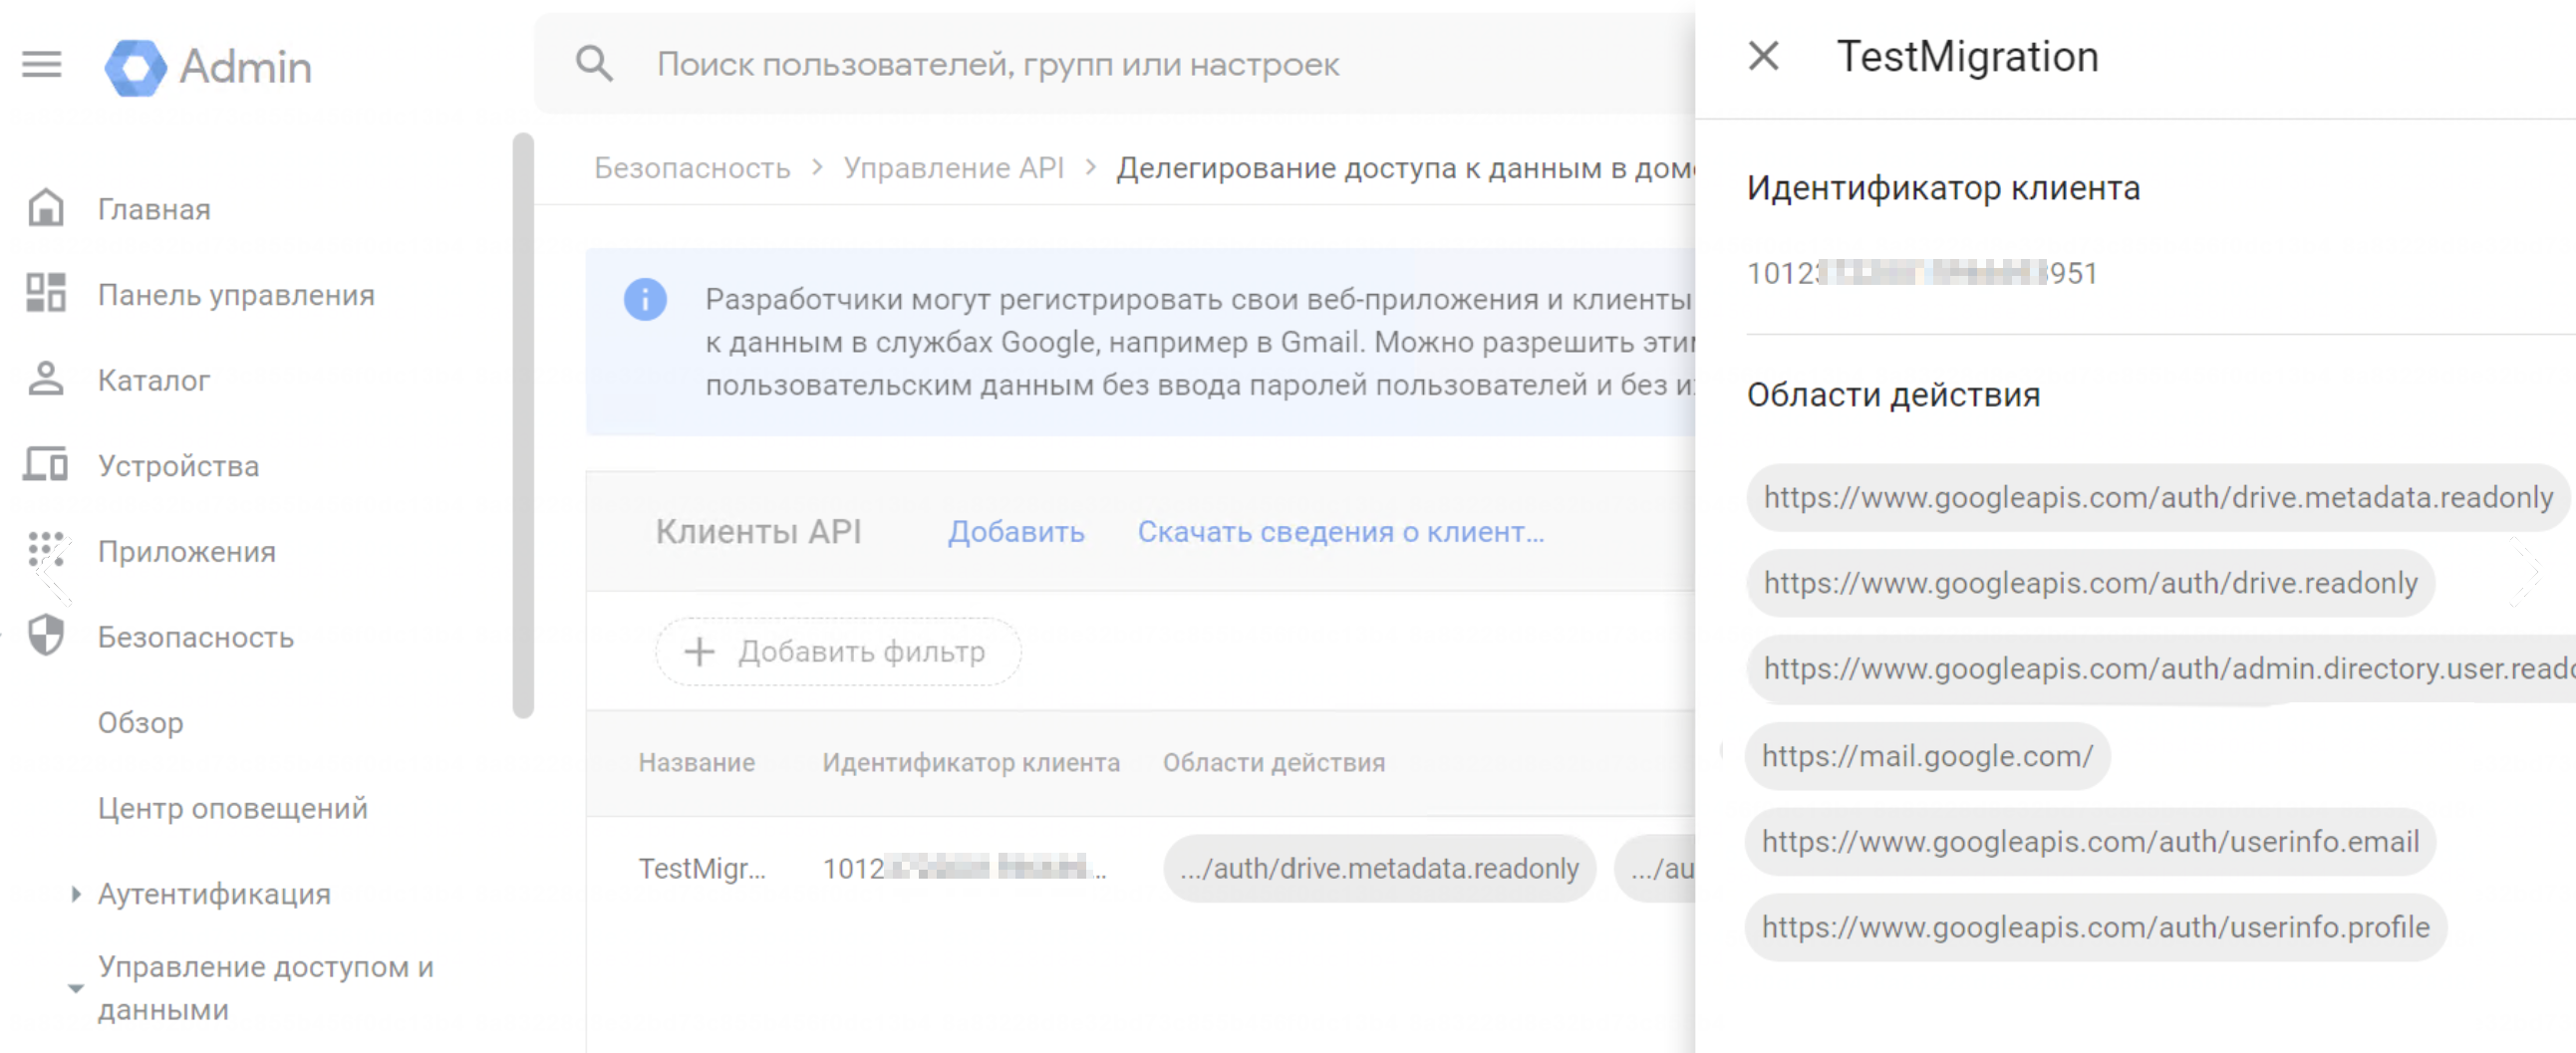Click the Добавить link for API clients
The width and height of the screenshot is (2576, 1053).
coord(1015,532)
